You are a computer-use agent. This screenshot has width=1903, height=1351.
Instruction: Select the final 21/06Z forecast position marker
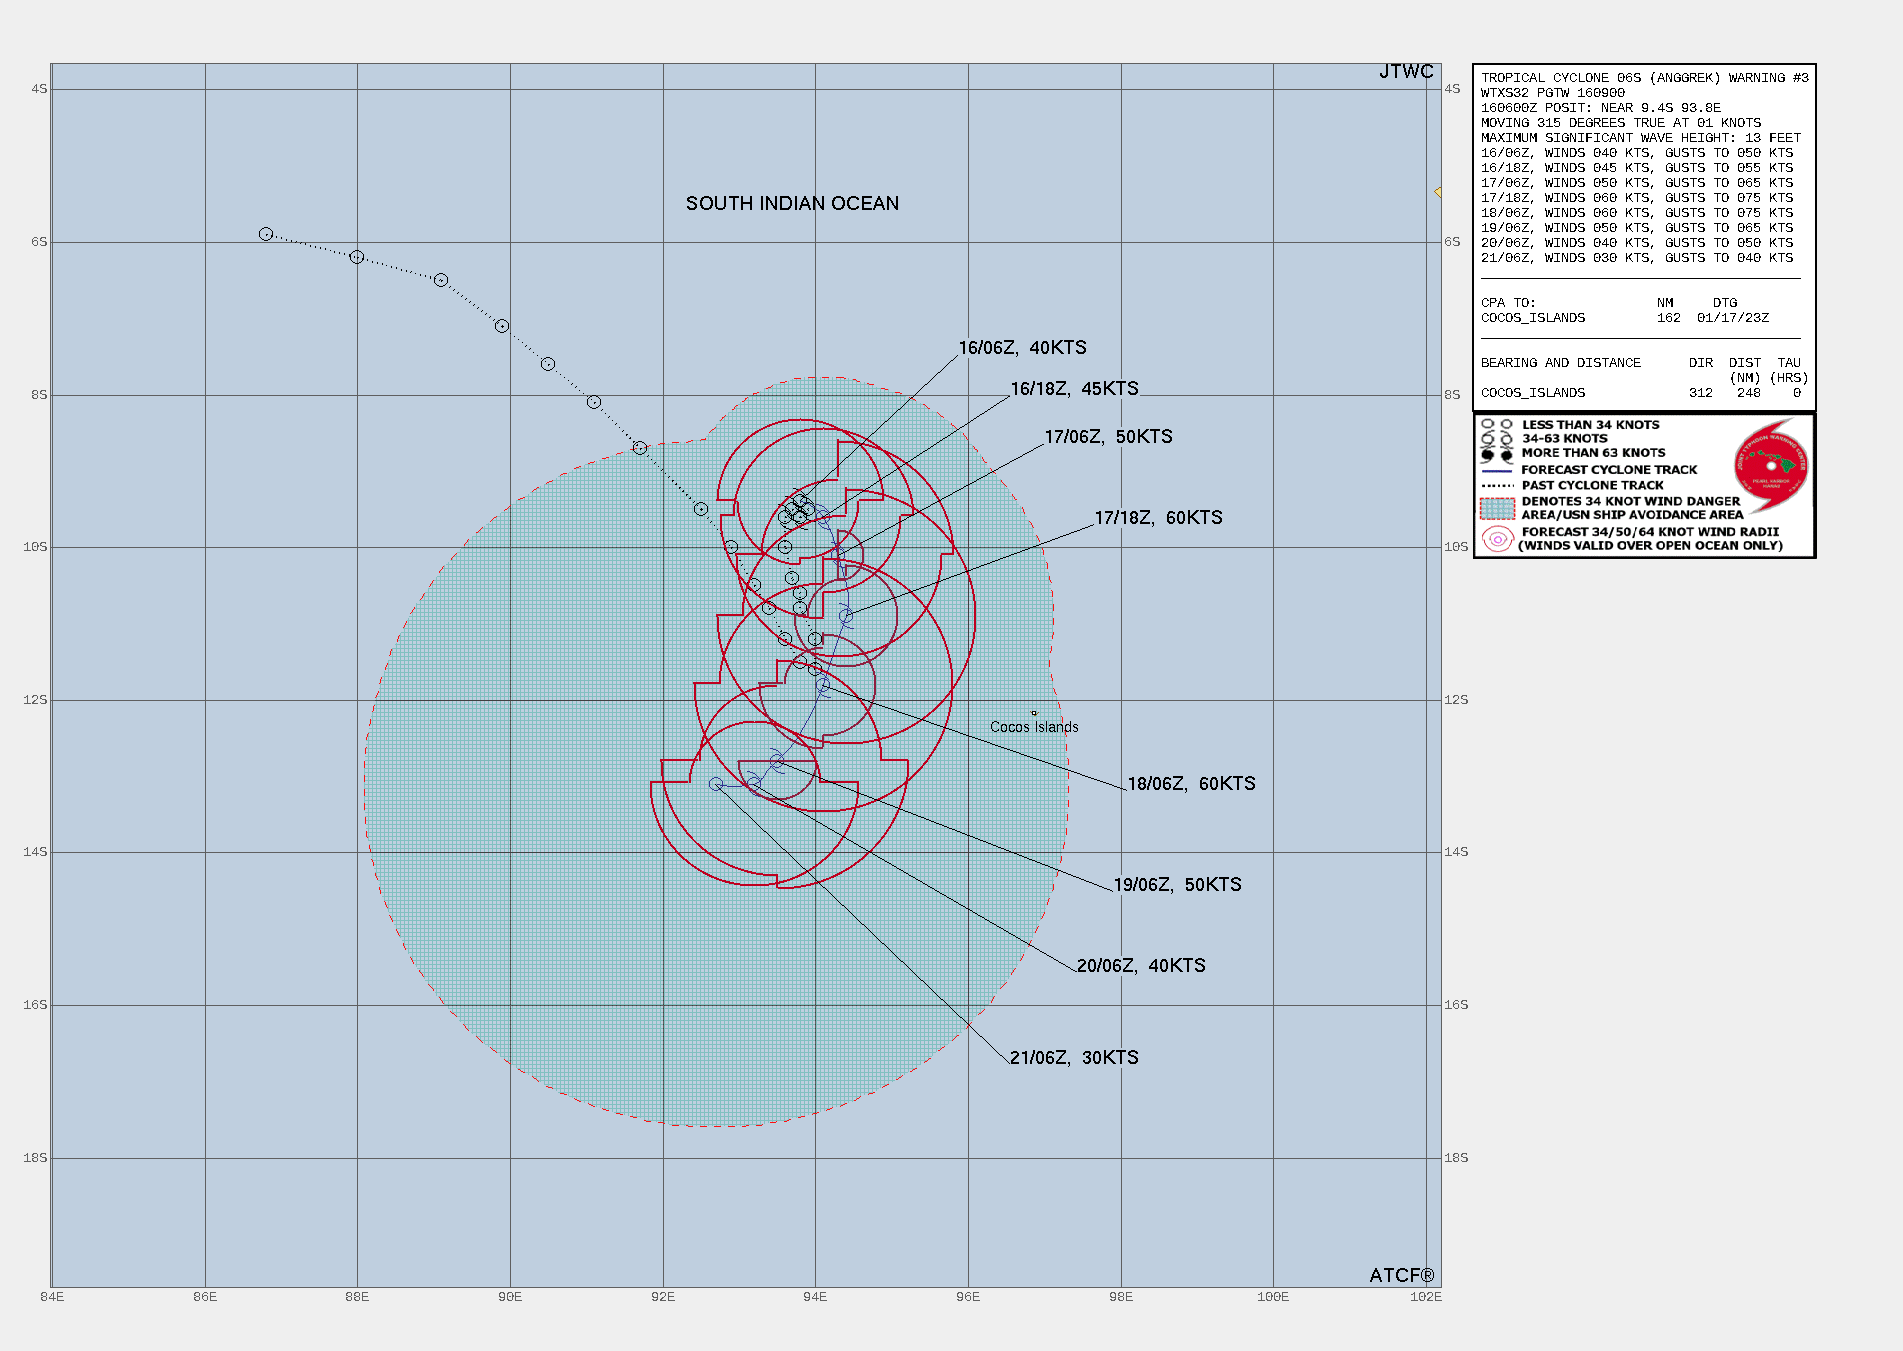pos(716,784)
